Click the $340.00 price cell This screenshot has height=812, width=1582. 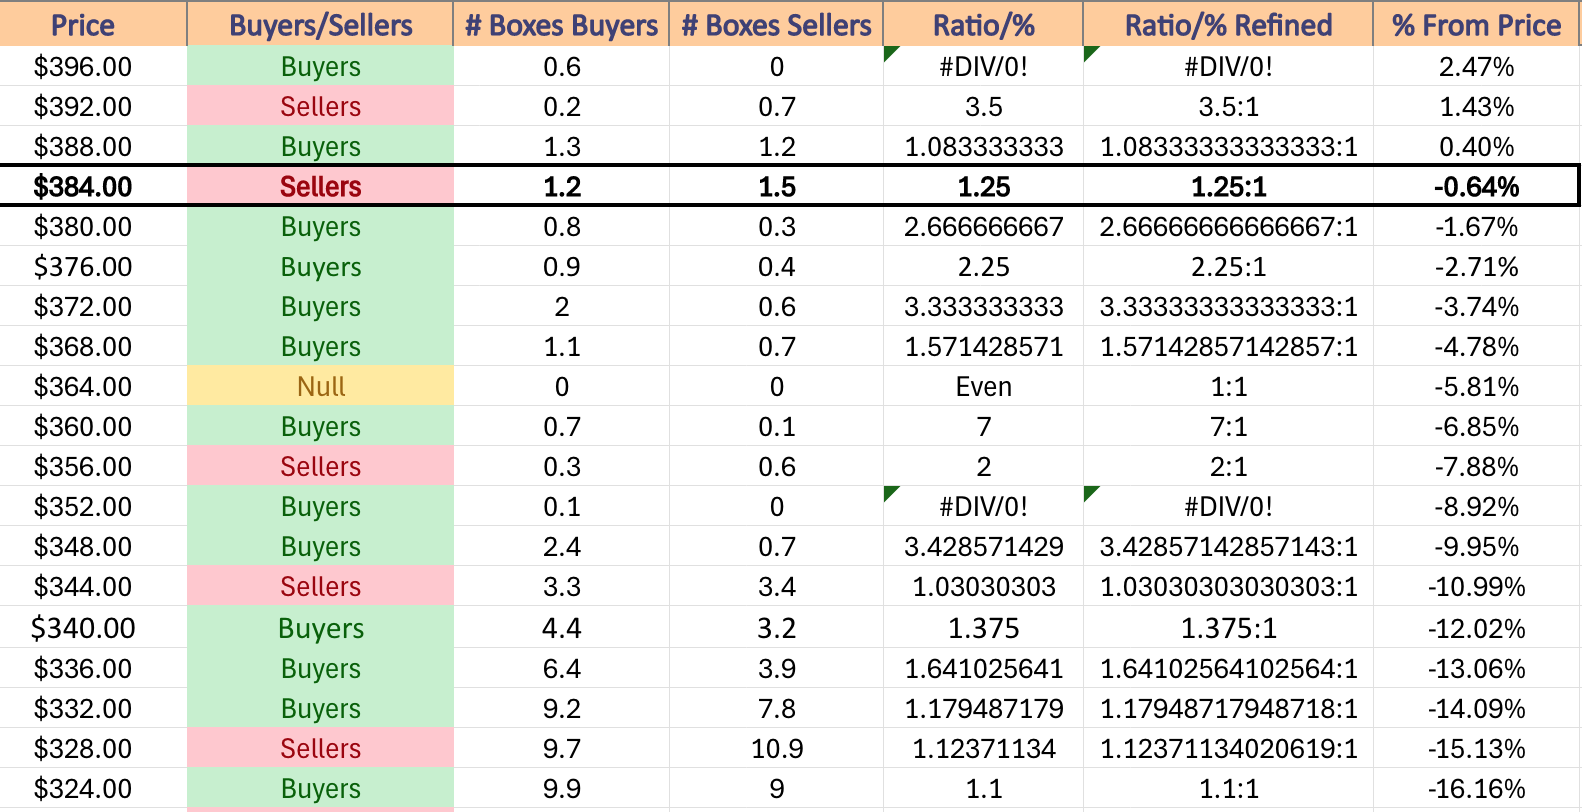pos(93,628)
